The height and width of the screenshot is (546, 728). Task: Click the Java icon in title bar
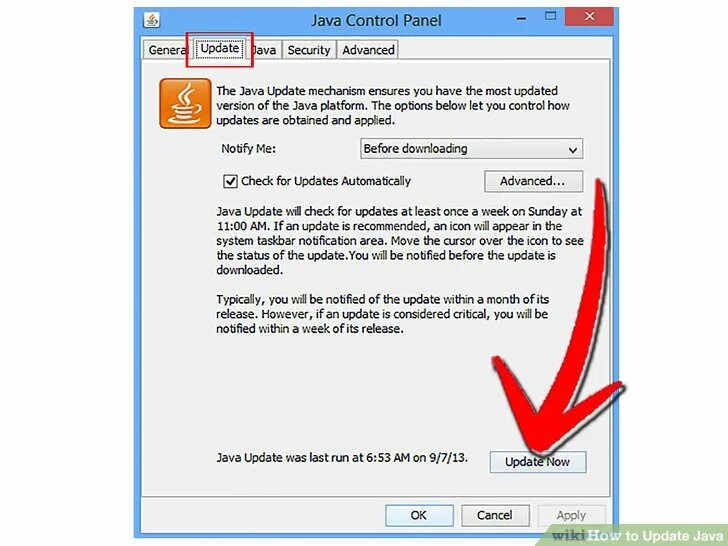click(x=151, y=20)
